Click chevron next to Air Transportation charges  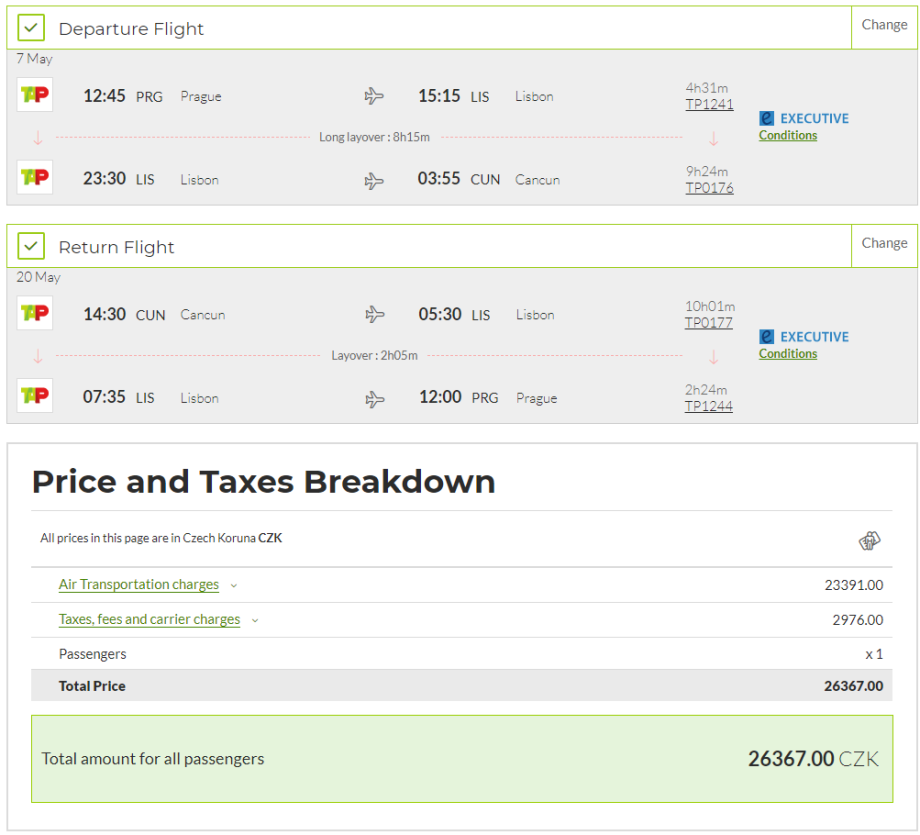tap(234, 586)
